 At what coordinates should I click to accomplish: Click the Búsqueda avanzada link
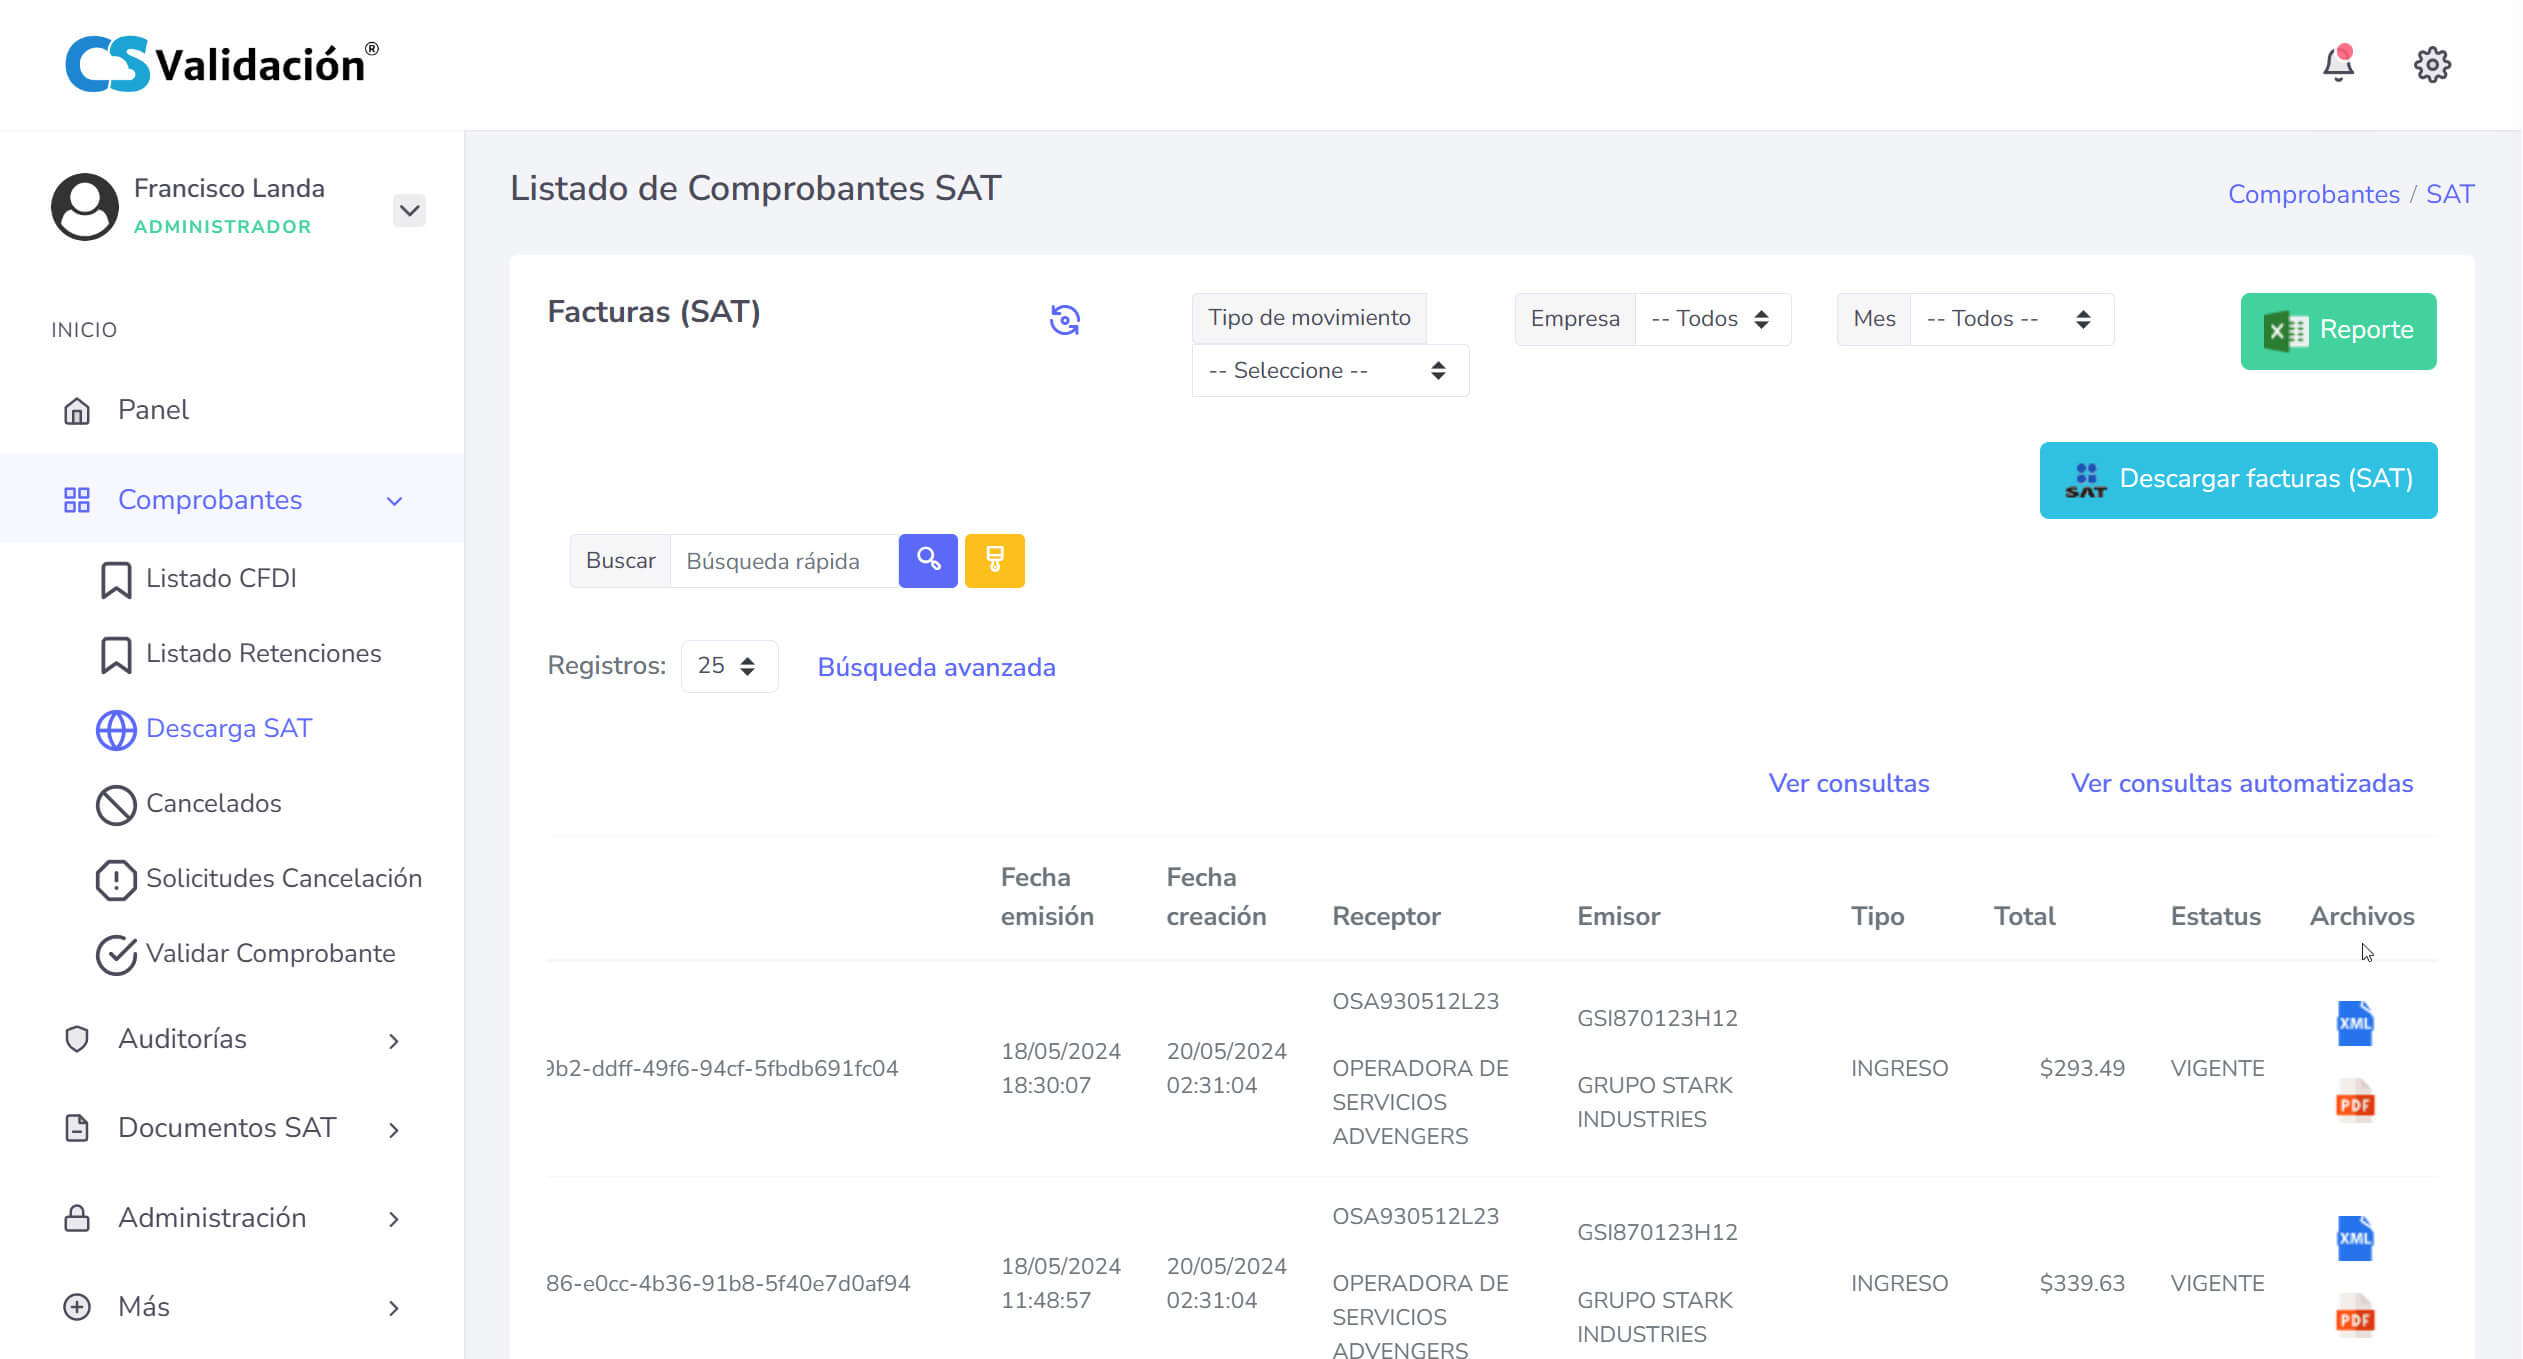click(936, 667)
